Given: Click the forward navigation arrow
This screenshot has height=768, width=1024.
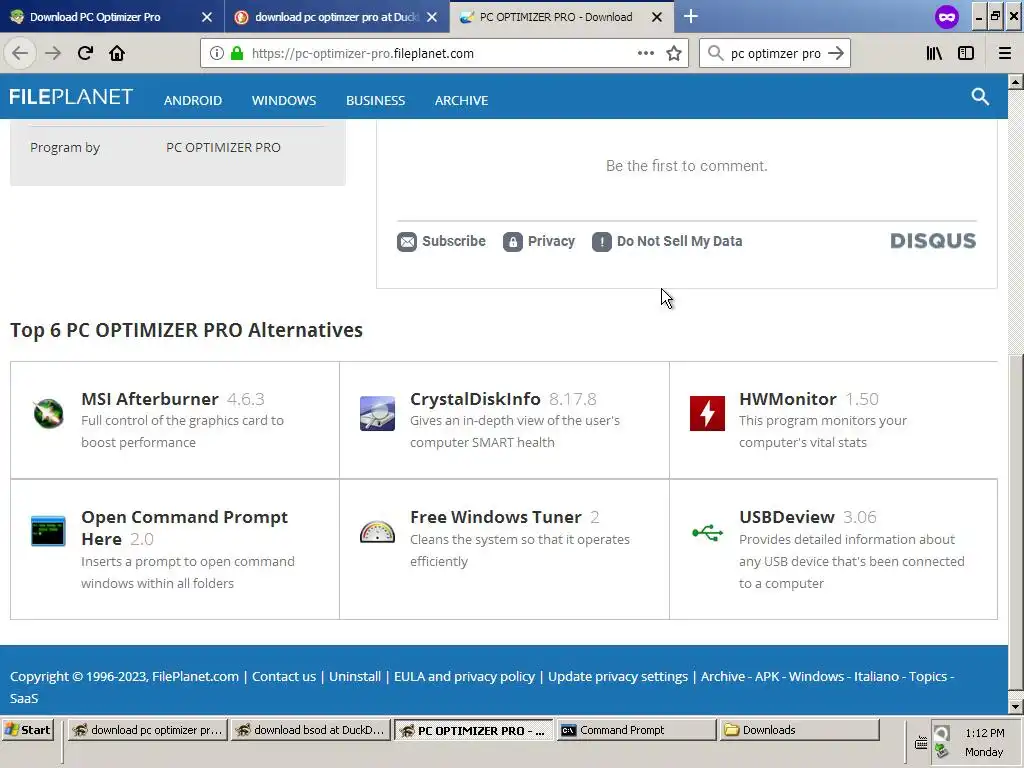Looking at the screenshot, I should [x=53, y=53].
